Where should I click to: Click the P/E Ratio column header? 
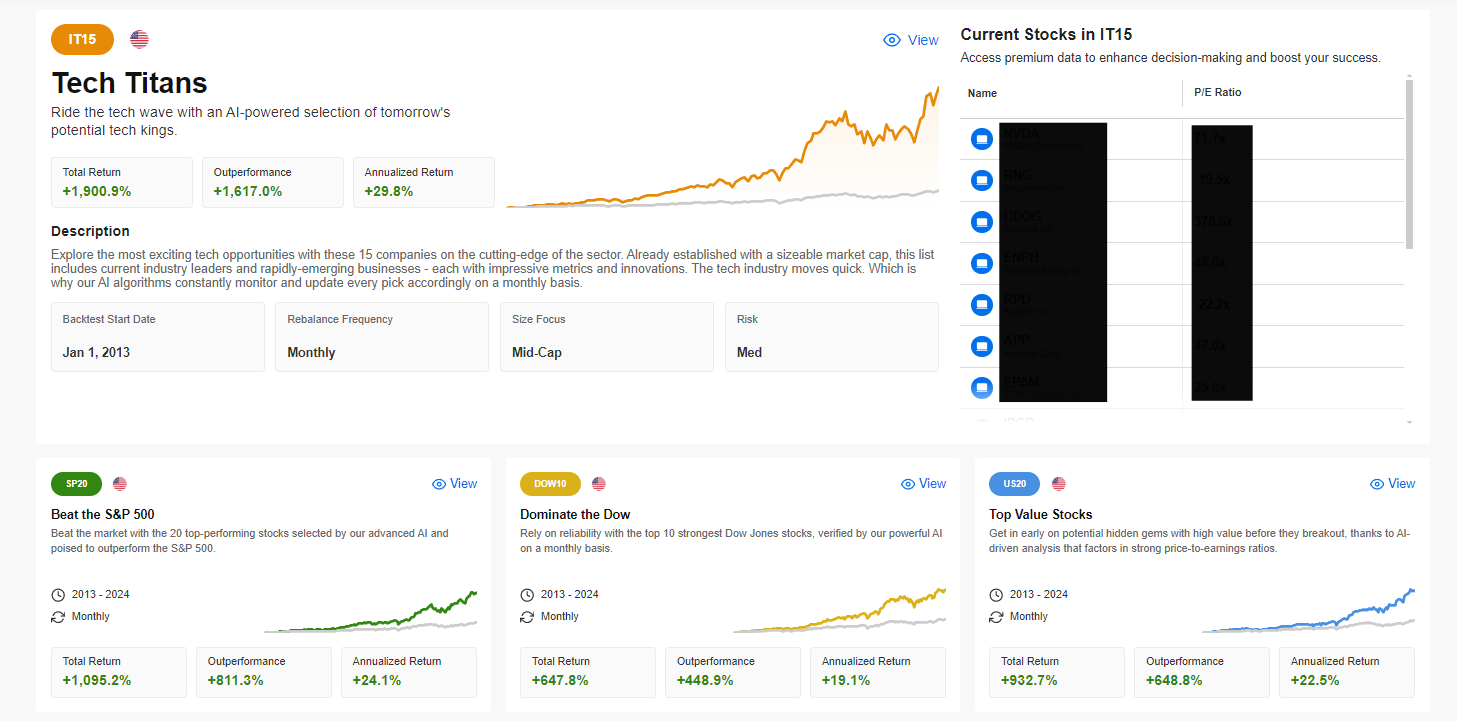click(1217, 93)
